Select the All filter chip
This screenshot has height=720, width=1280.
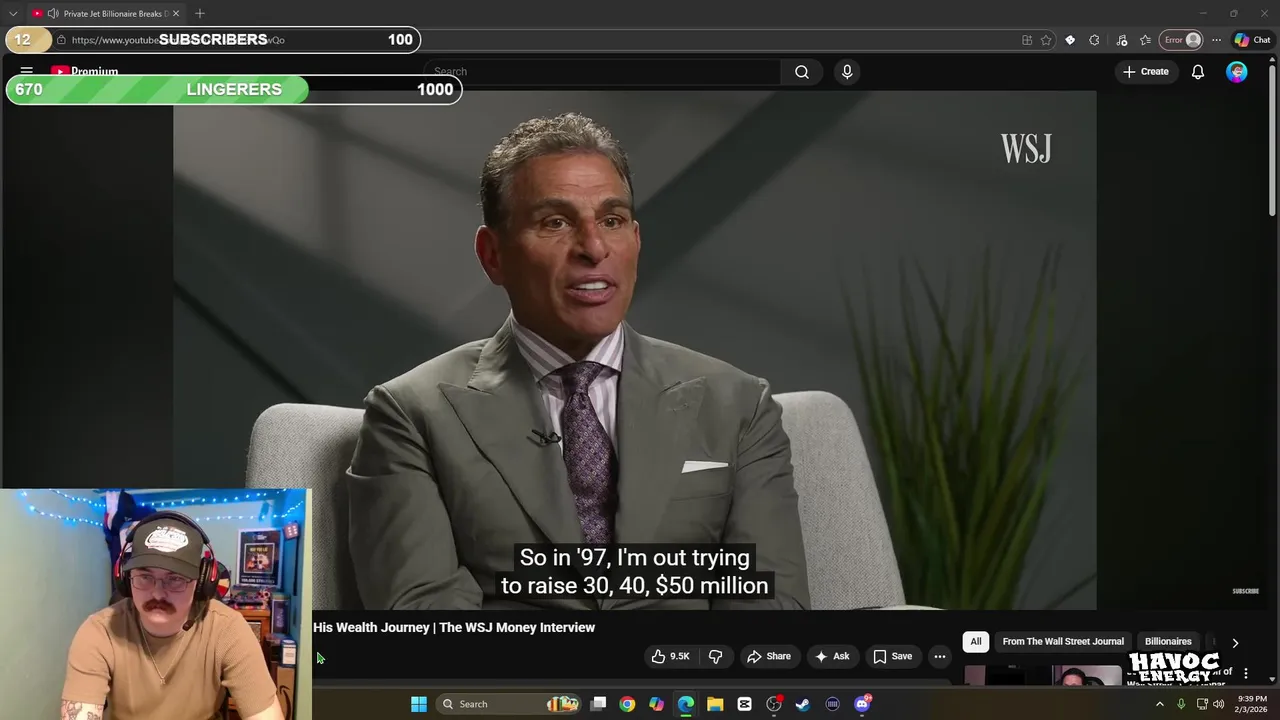pos(976,641)
